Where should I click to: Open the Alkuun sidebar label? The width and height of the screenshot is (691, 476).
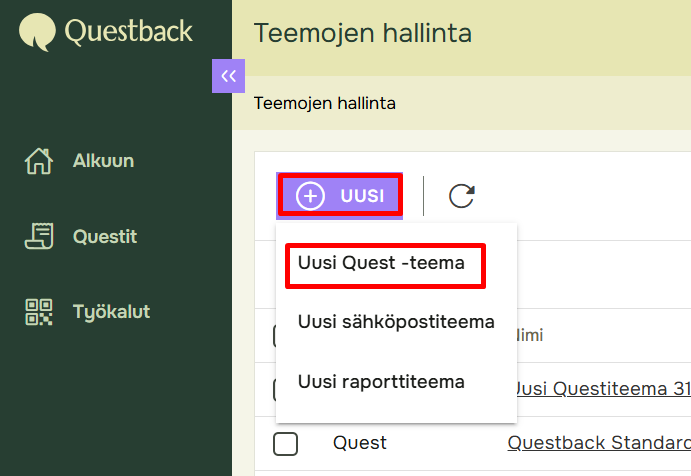103,161
